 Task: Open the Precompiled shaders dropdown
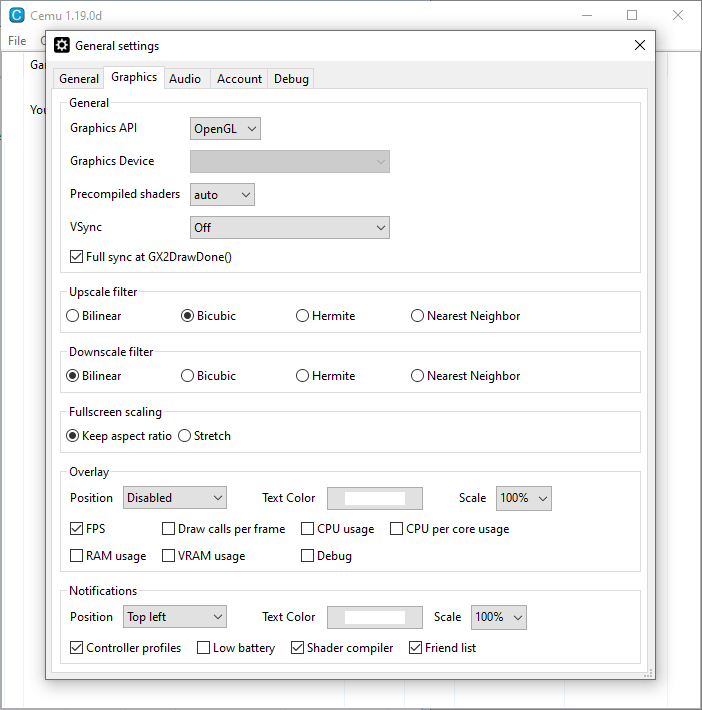click(x=222, y=195)
